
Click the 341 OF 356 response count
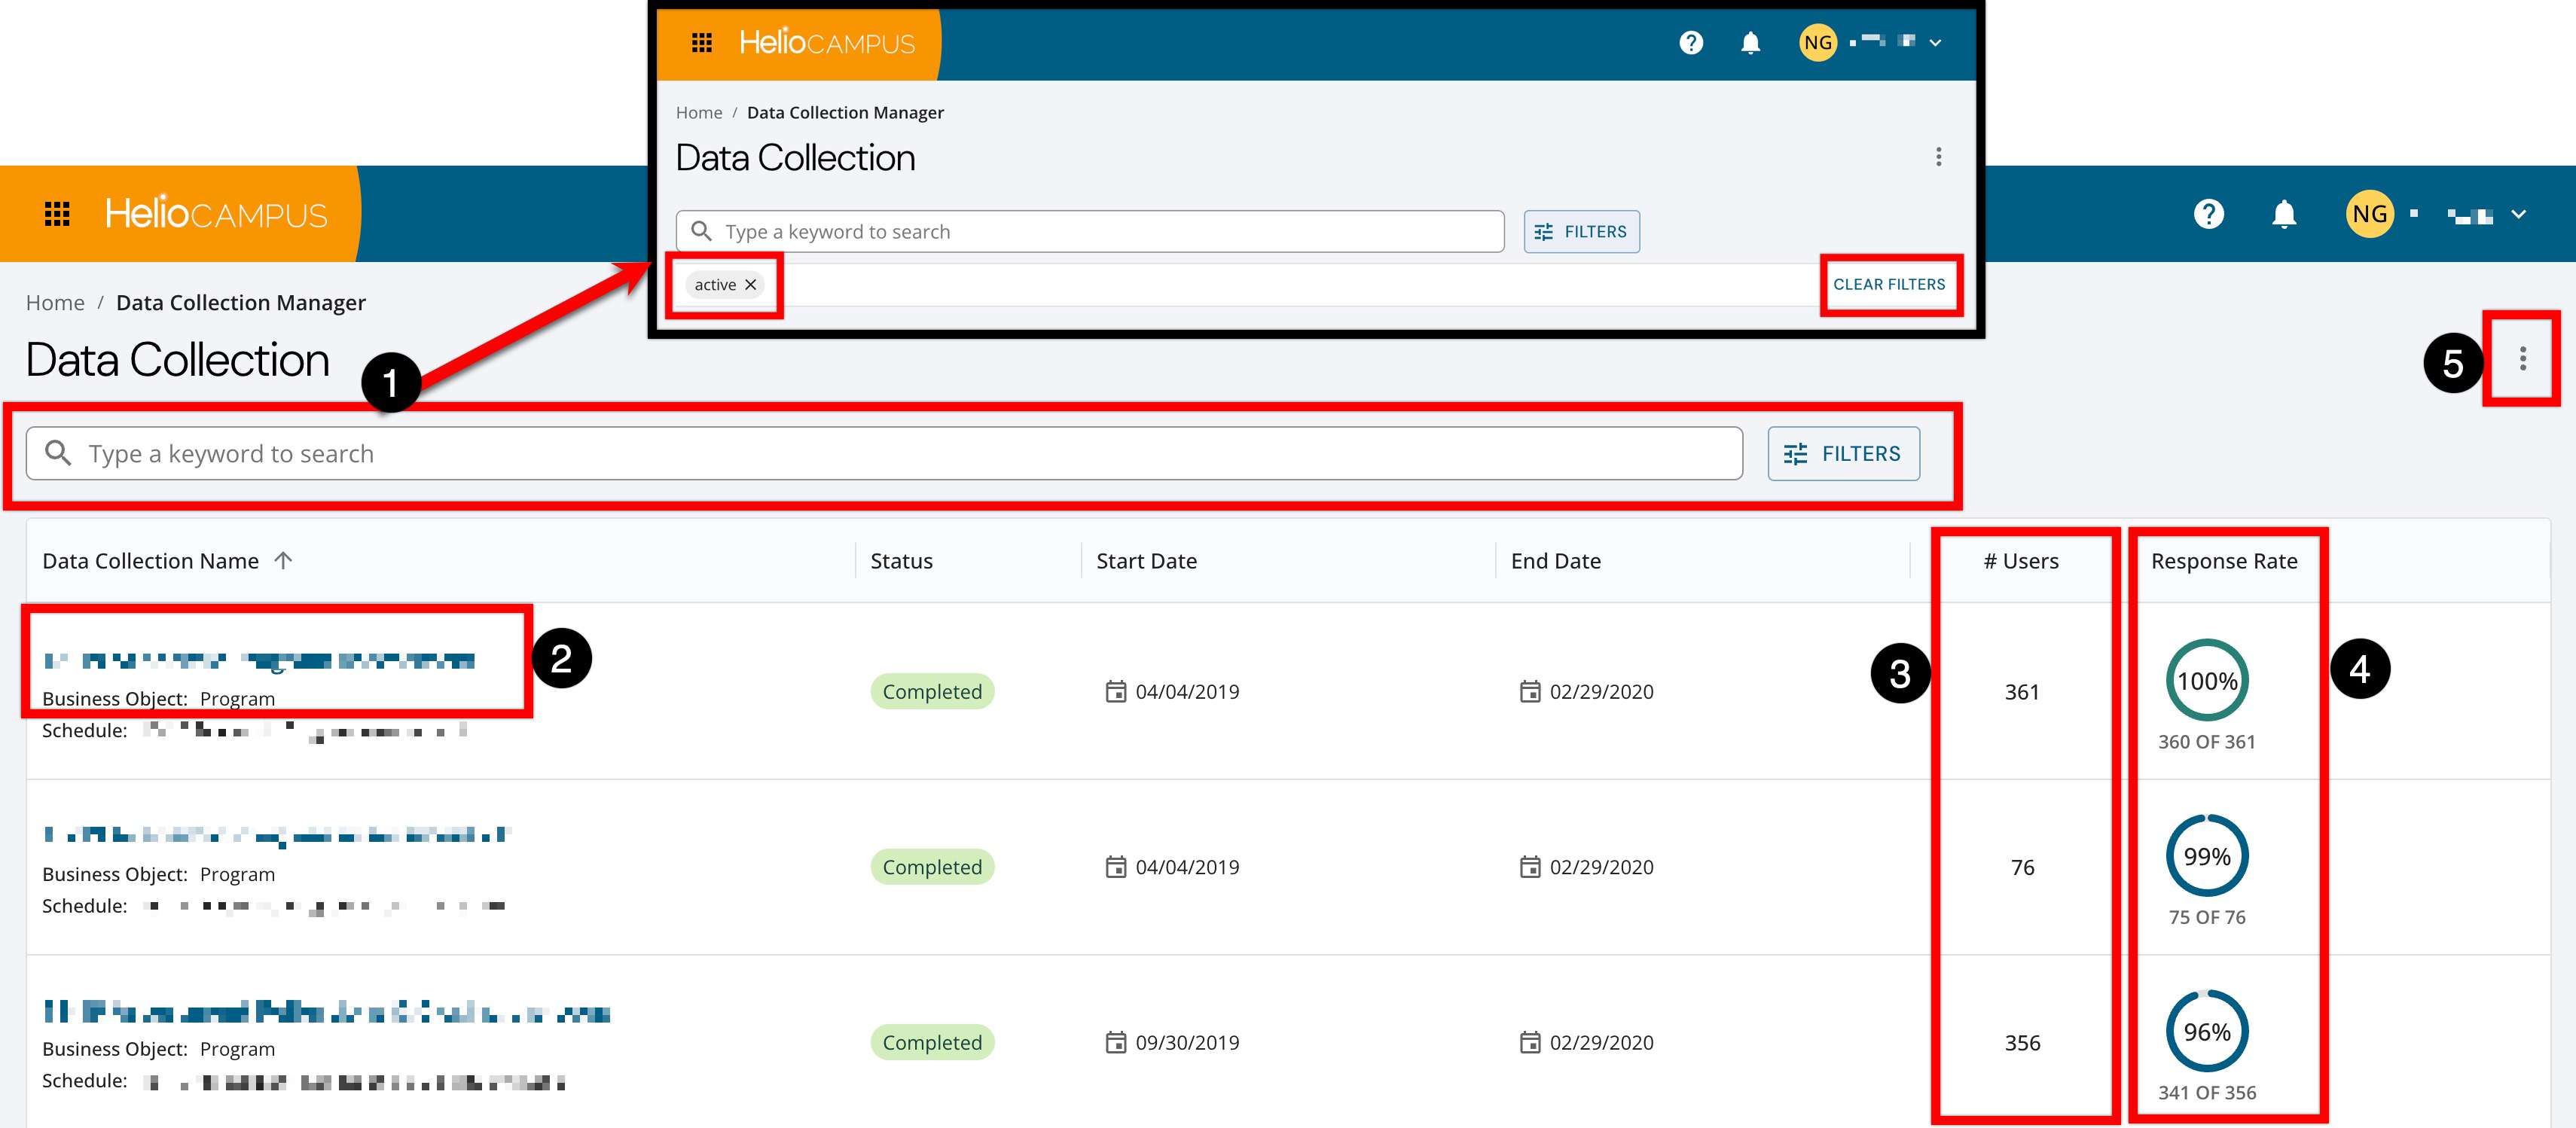click(x=2207, y=1092)
